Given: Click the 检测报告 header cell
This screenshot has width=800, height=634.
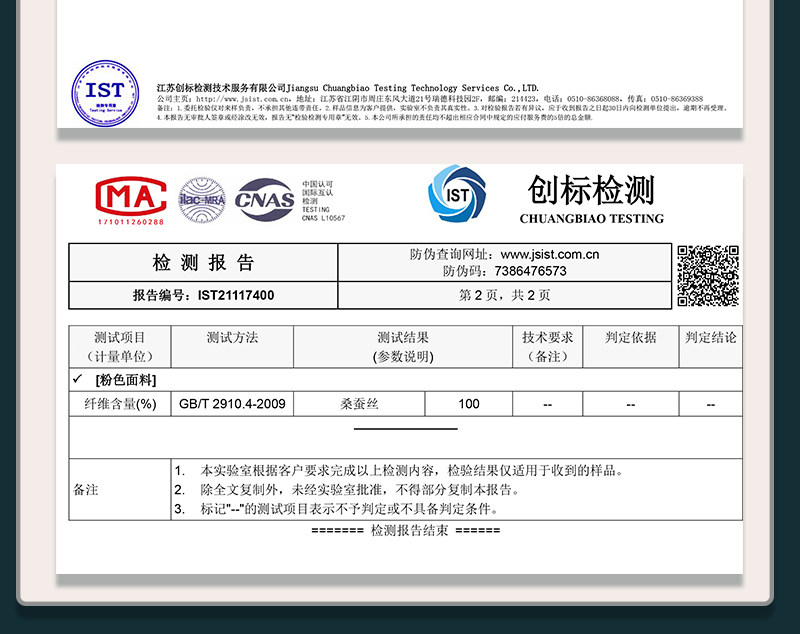Looking at the screenshot, I should point(203,263).
